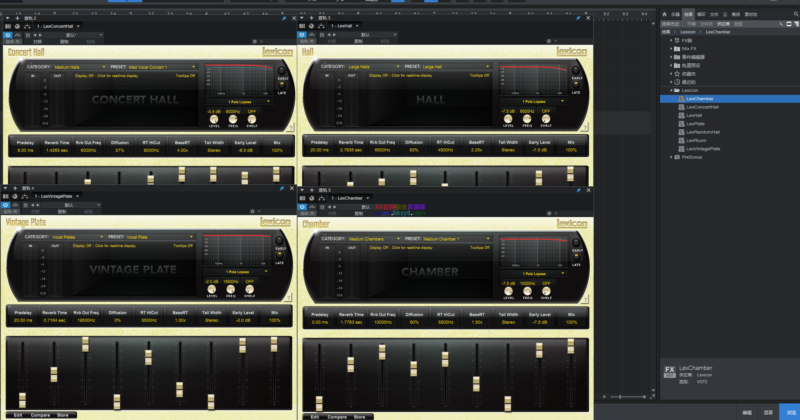
Task: Click Display Off realtime display text in Chamber
Action: (x=401, y=248)
